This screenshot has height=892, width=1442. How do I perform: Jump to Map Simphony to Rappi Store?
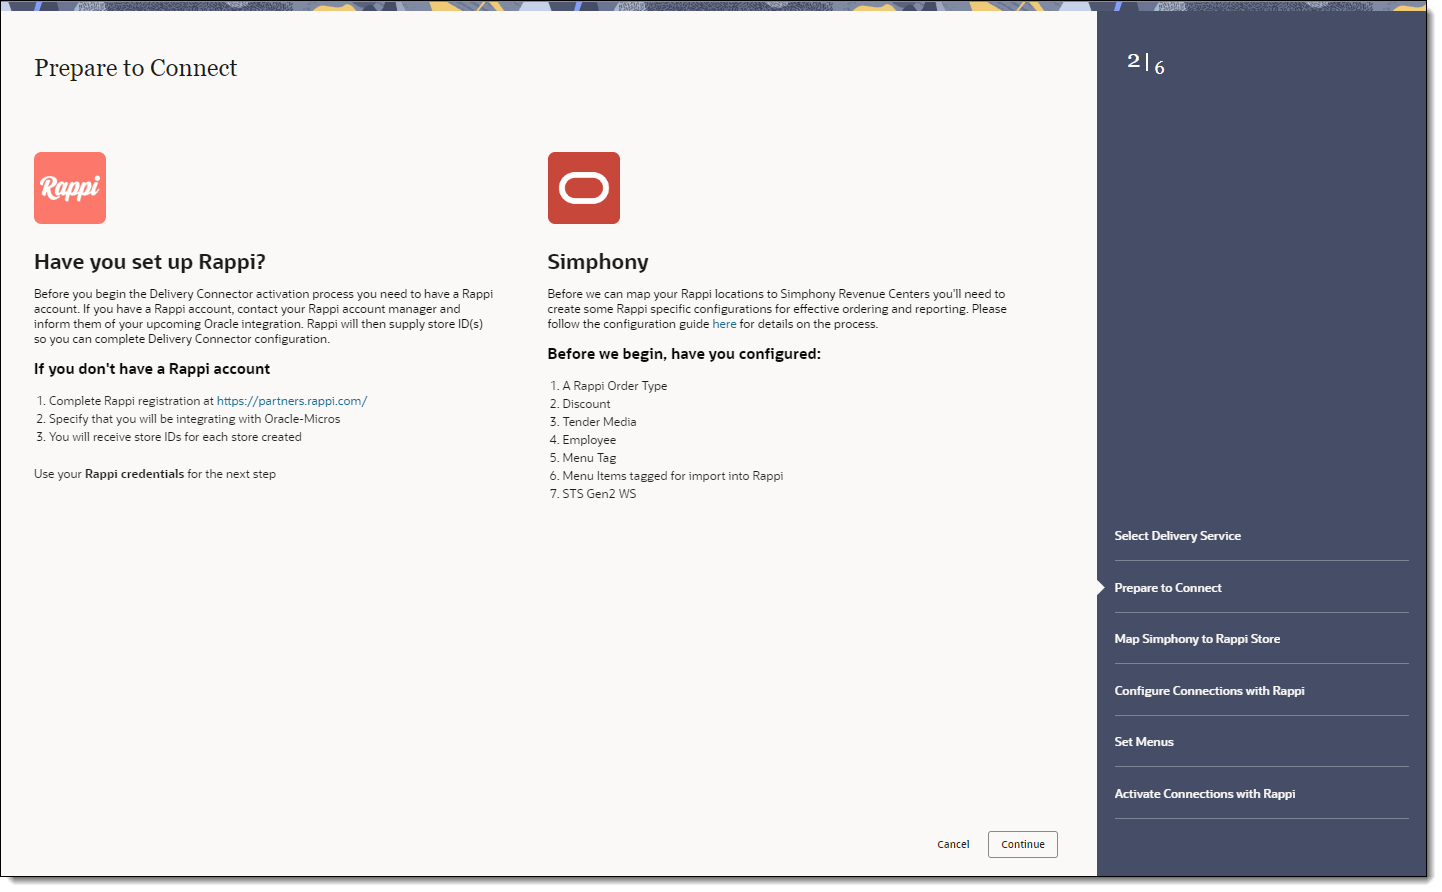[1197, 639]
